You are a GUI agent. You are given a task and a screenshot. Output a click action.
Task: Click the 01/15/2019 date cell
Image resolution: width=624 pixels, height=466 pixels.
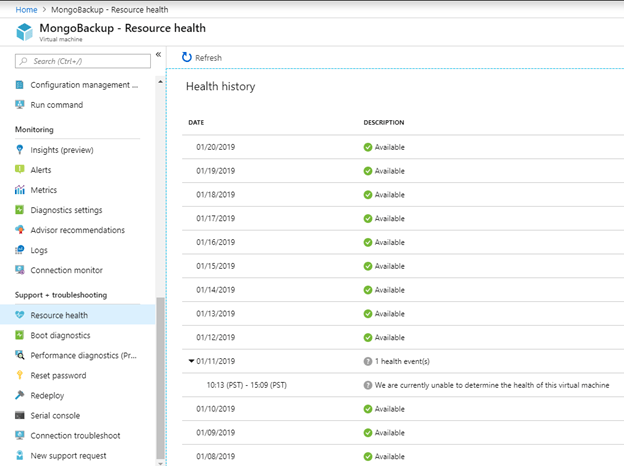pyautogui.click(x=216, y=266)
